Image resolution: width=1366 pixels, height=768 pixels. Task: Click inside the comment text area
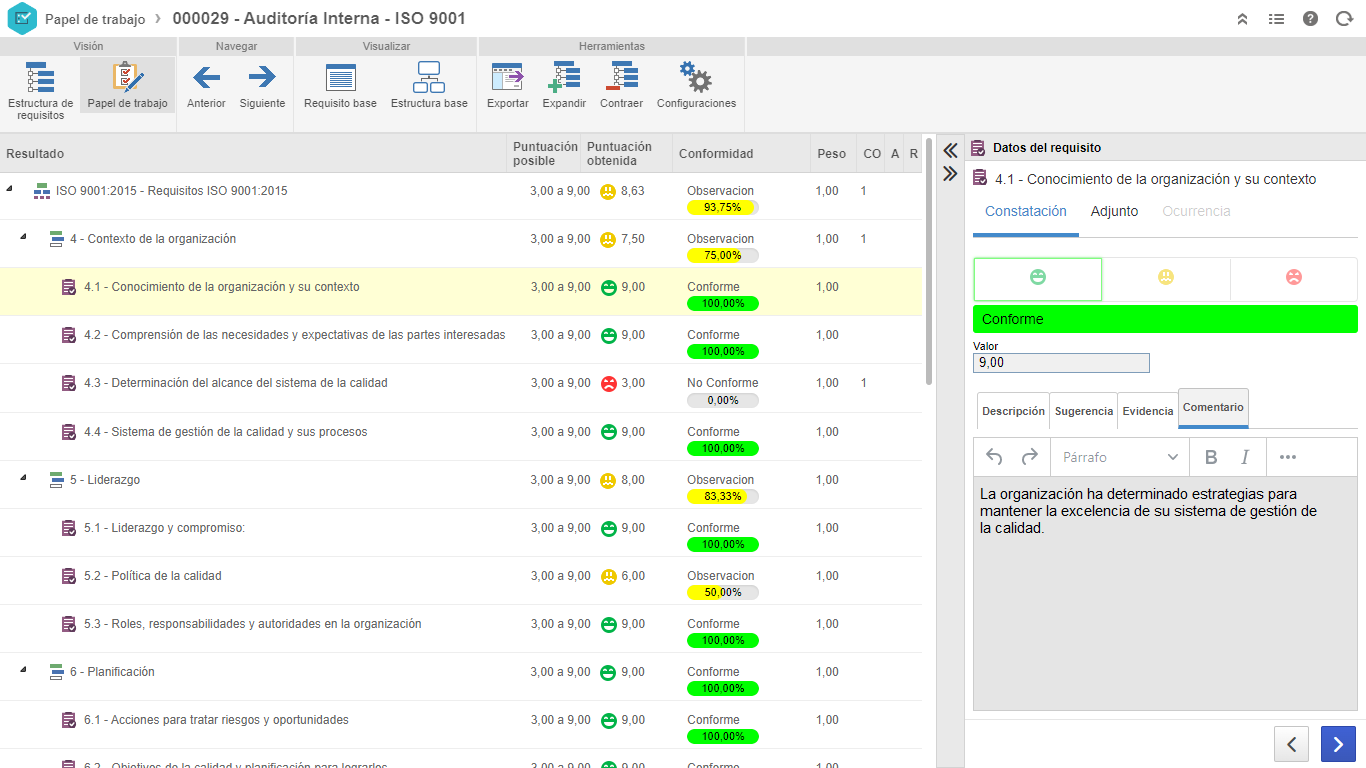point(1165,594)
